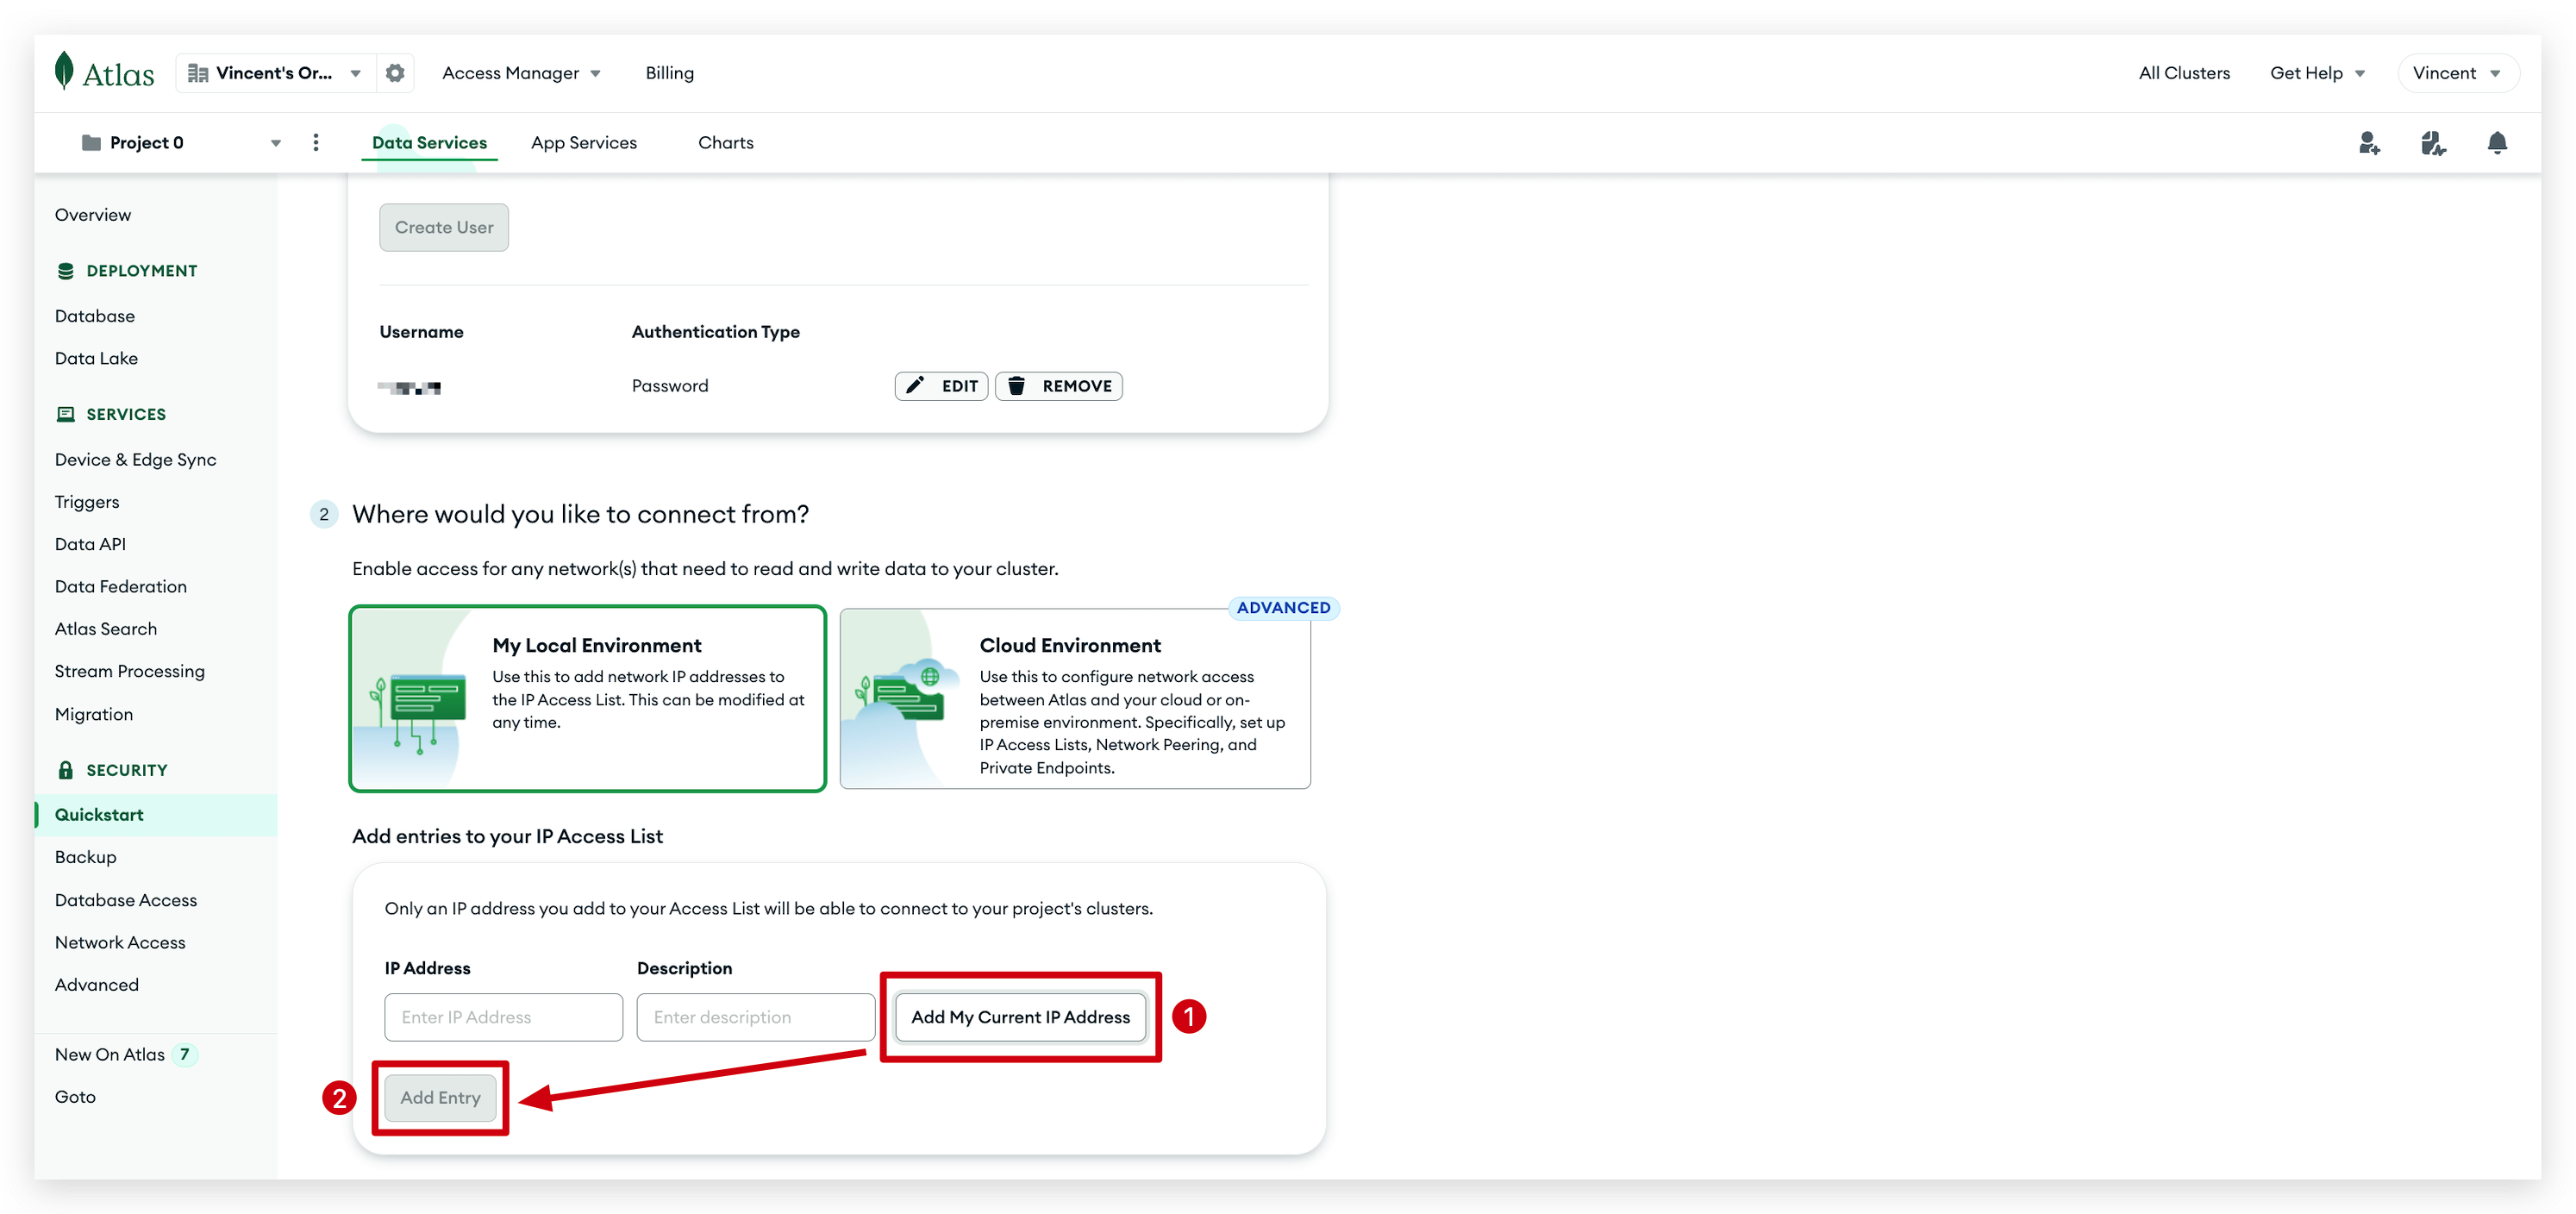Screen dimensions: 2576x1214
Task: Click the Add My Current IP Address button
Action: click(x=1020, y=1017)
